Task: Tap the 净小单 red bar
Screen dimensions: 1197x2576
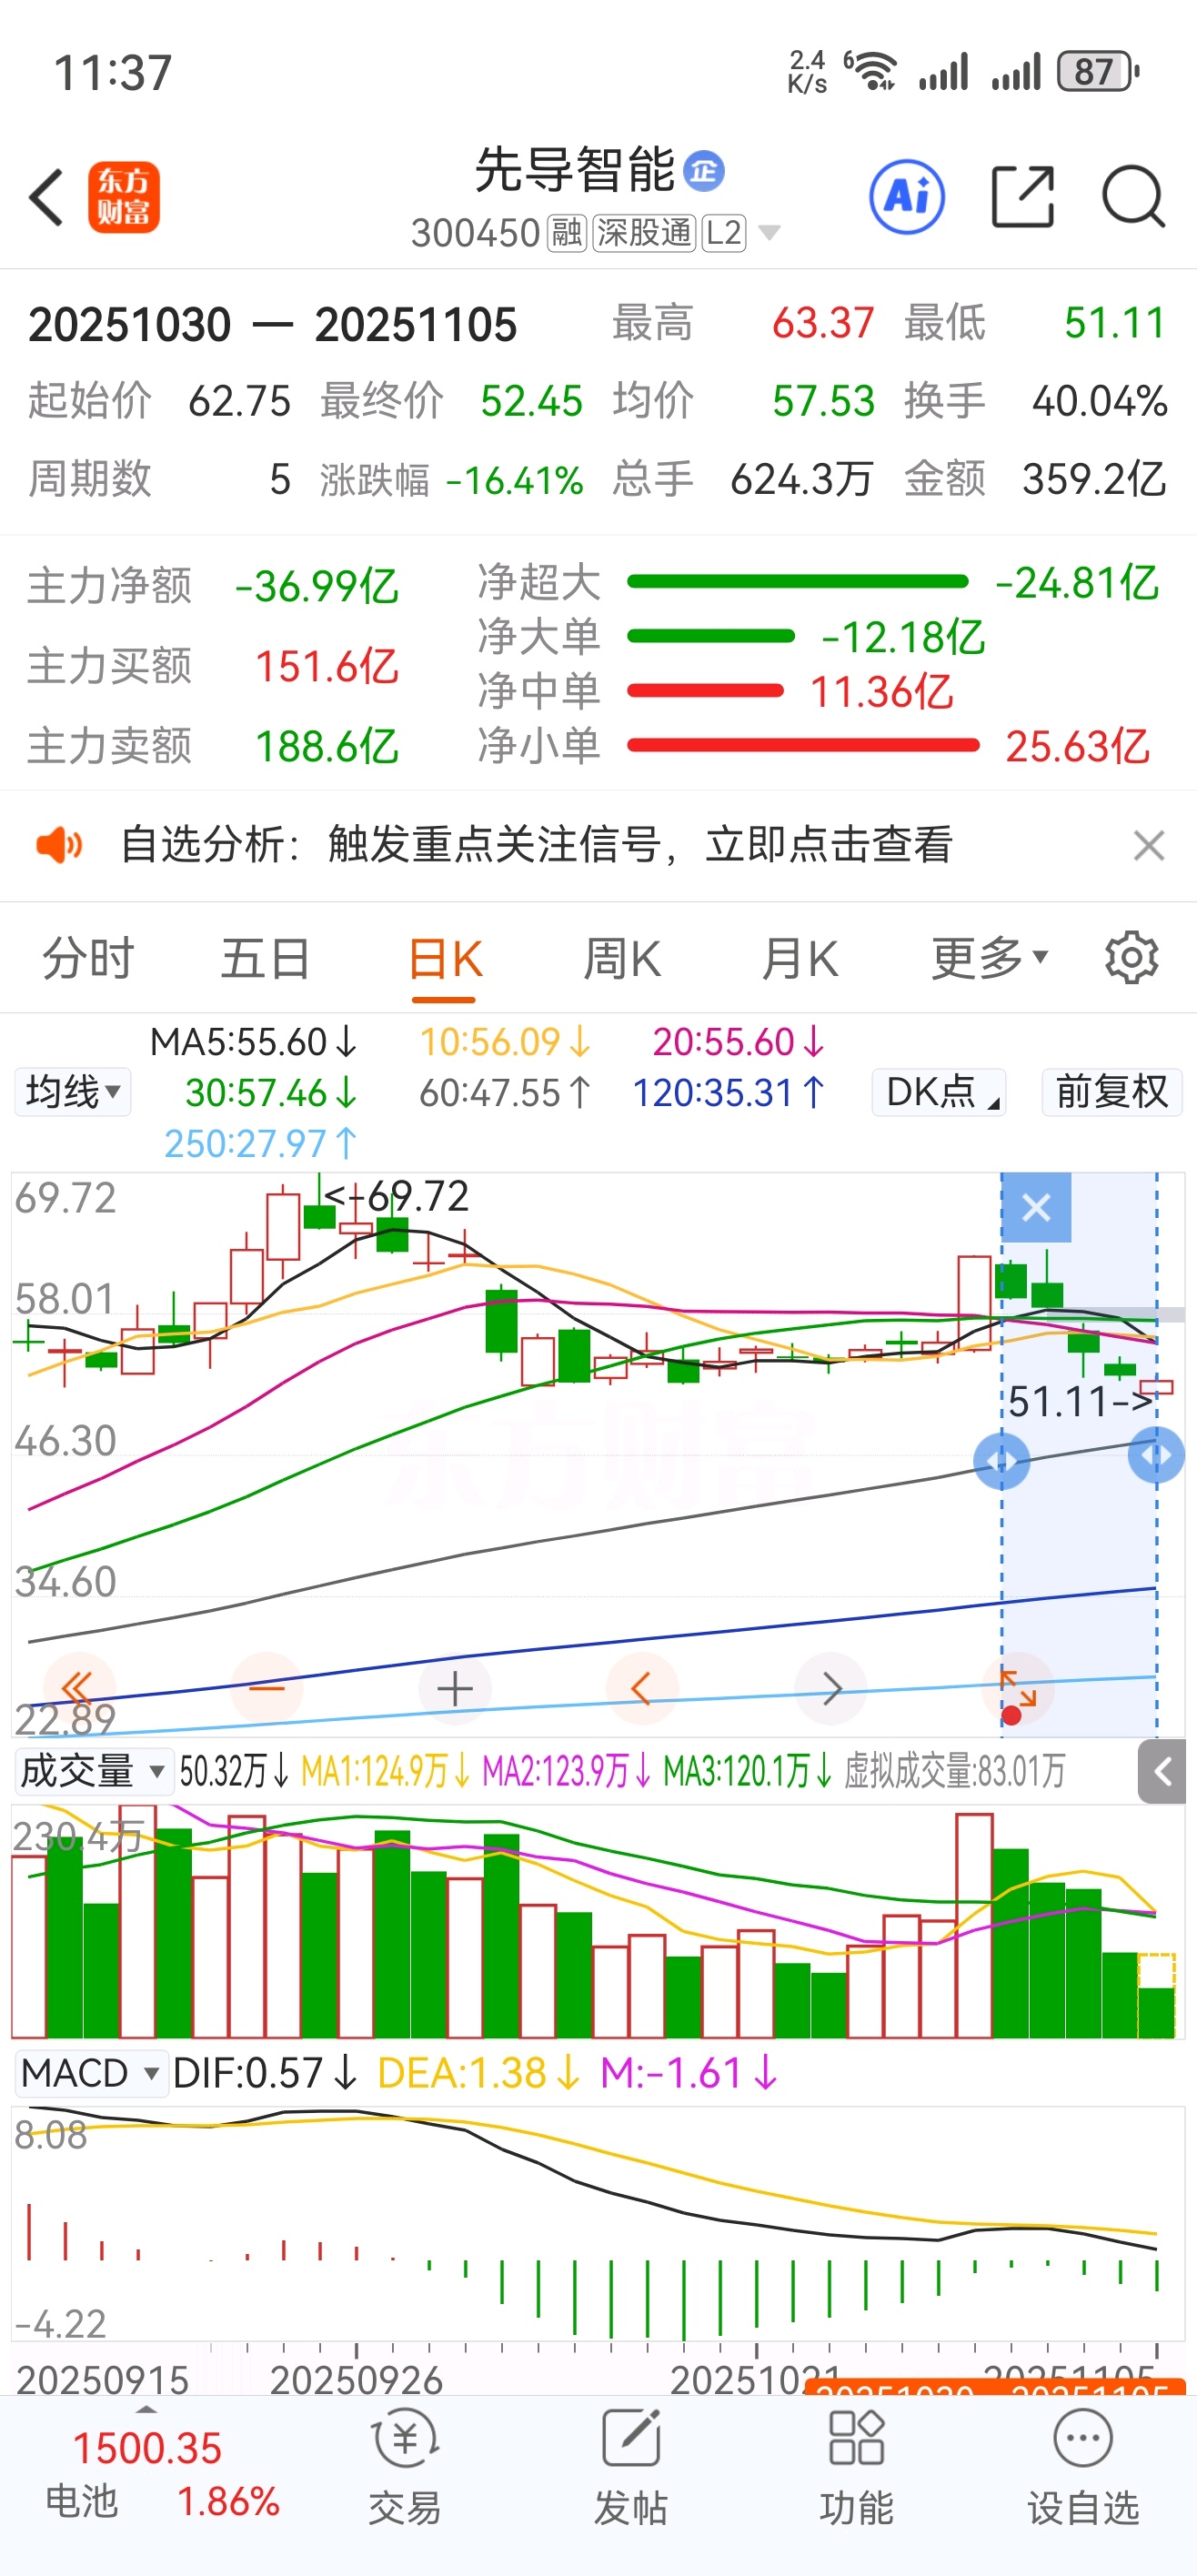Action: click(803, 745)
